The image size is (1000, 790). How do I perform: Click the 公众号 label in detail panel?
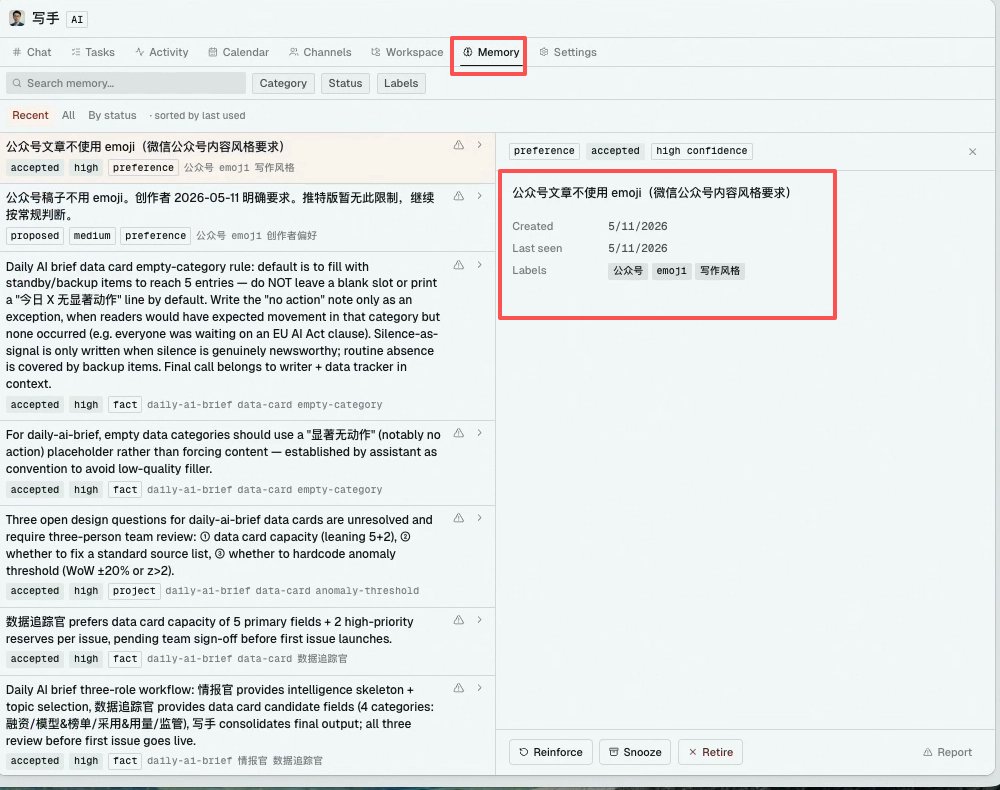628,271
